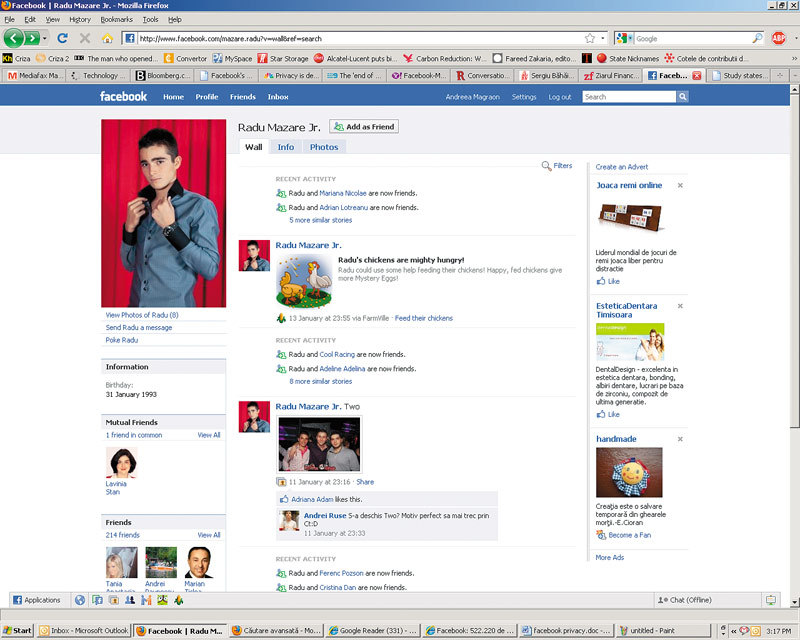800x640 pixels.
Task: Go back with the green back arrow
Action: 13,38
